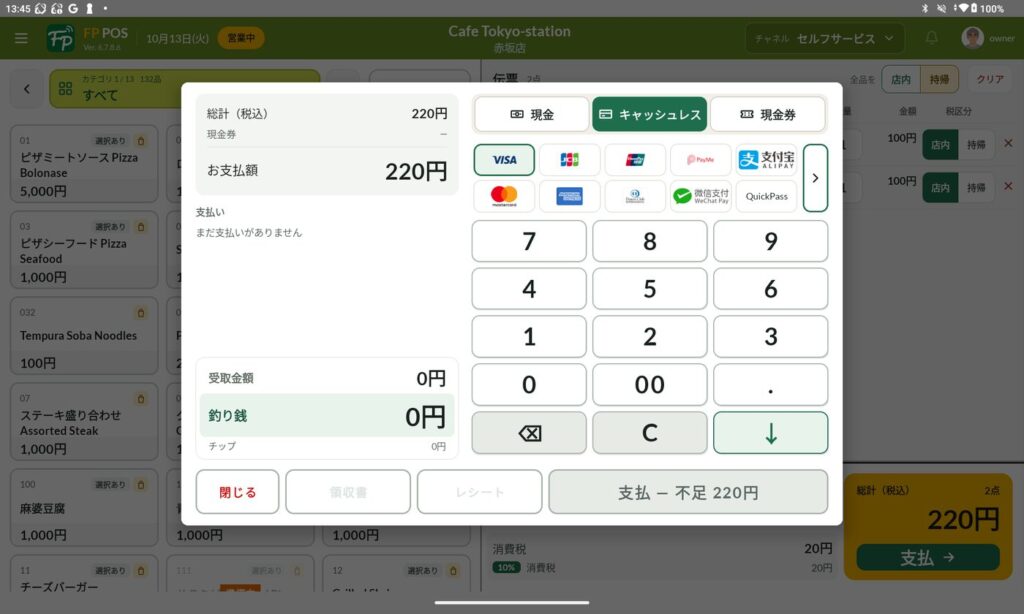Tap the 領収書 receipt button

pos(348,492)
